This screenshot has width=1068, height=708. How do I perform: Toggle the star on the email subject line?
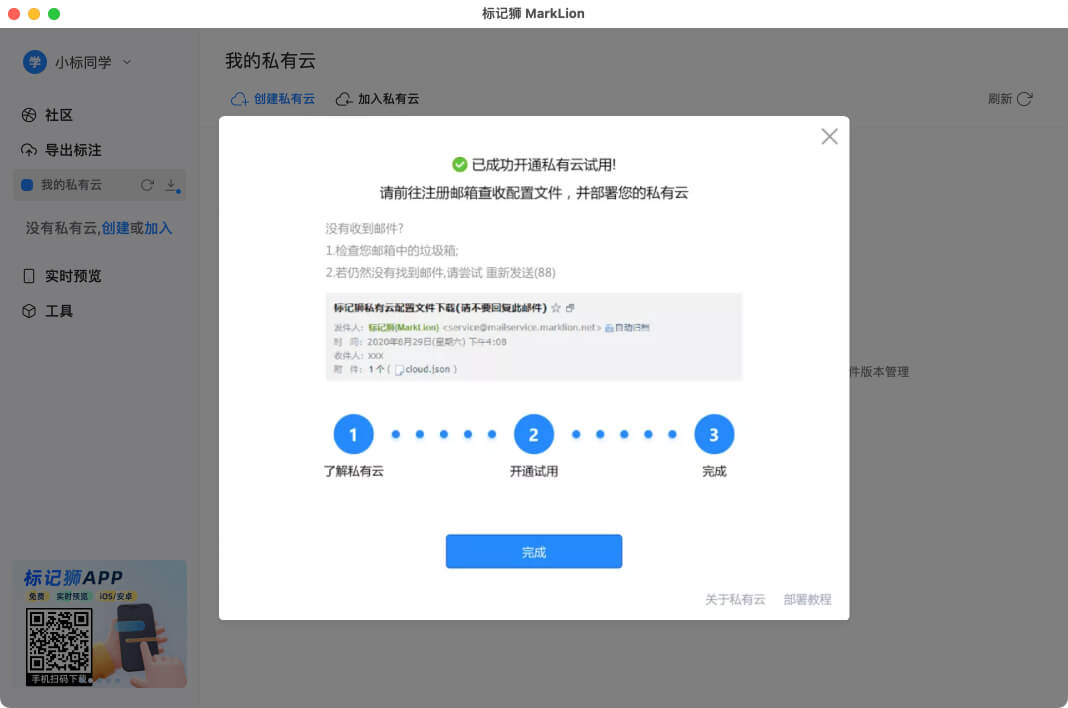[556, 308]
